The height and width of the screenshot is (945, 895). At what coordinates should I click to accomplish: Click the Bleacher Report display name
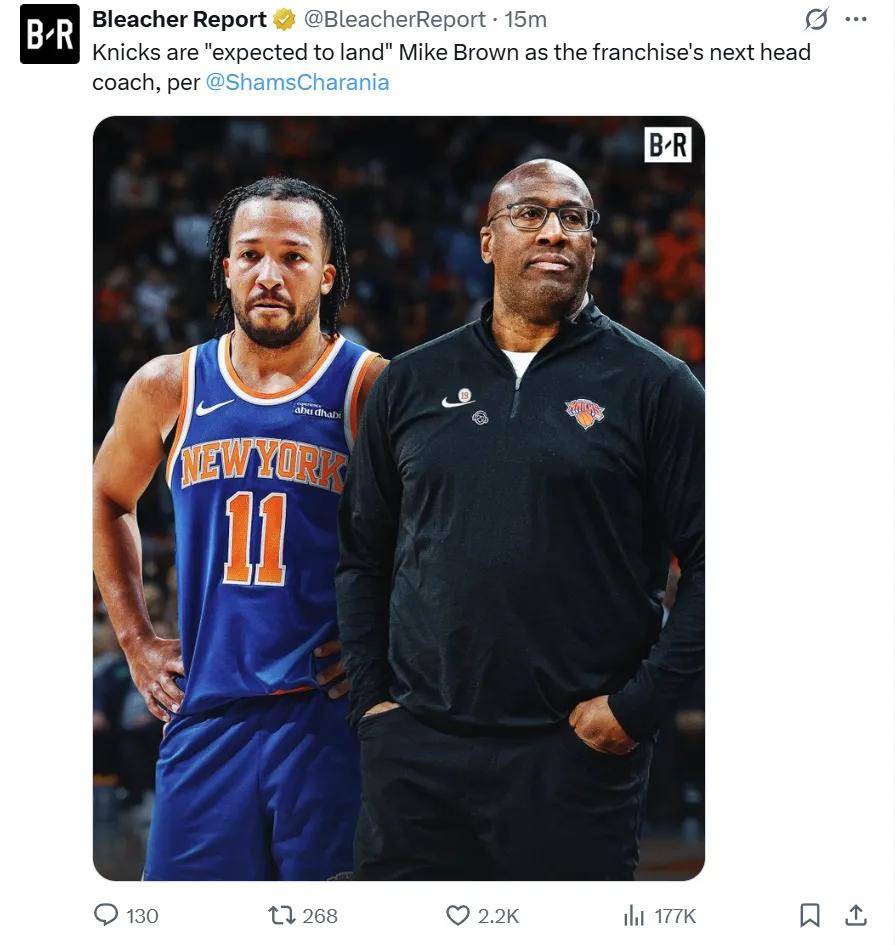pos(179,19)
